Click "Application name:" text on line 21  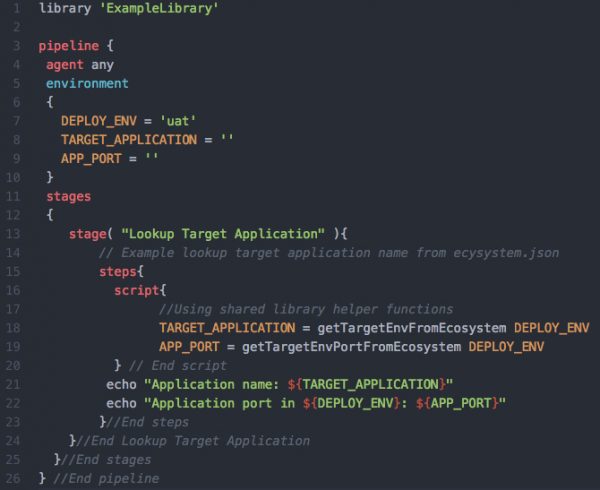[x=216, y=384]
